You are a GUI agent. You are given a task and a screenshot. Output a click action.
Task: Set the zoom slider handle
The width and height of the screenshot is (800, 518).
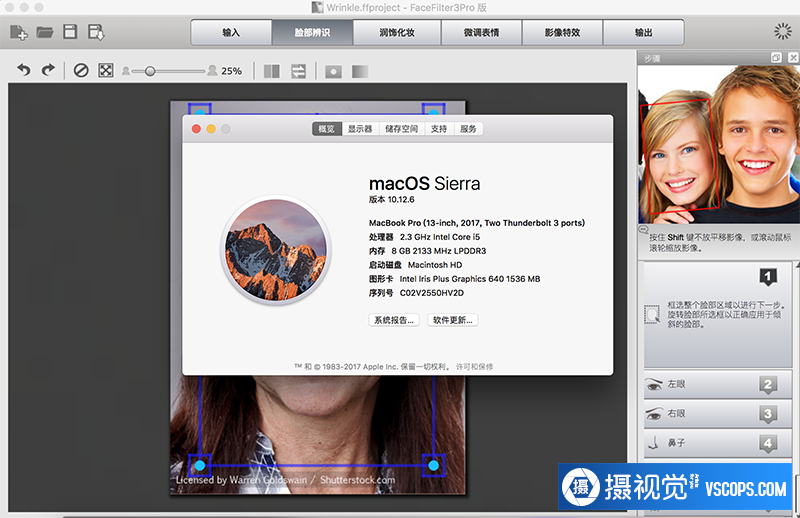click(149, 71)
